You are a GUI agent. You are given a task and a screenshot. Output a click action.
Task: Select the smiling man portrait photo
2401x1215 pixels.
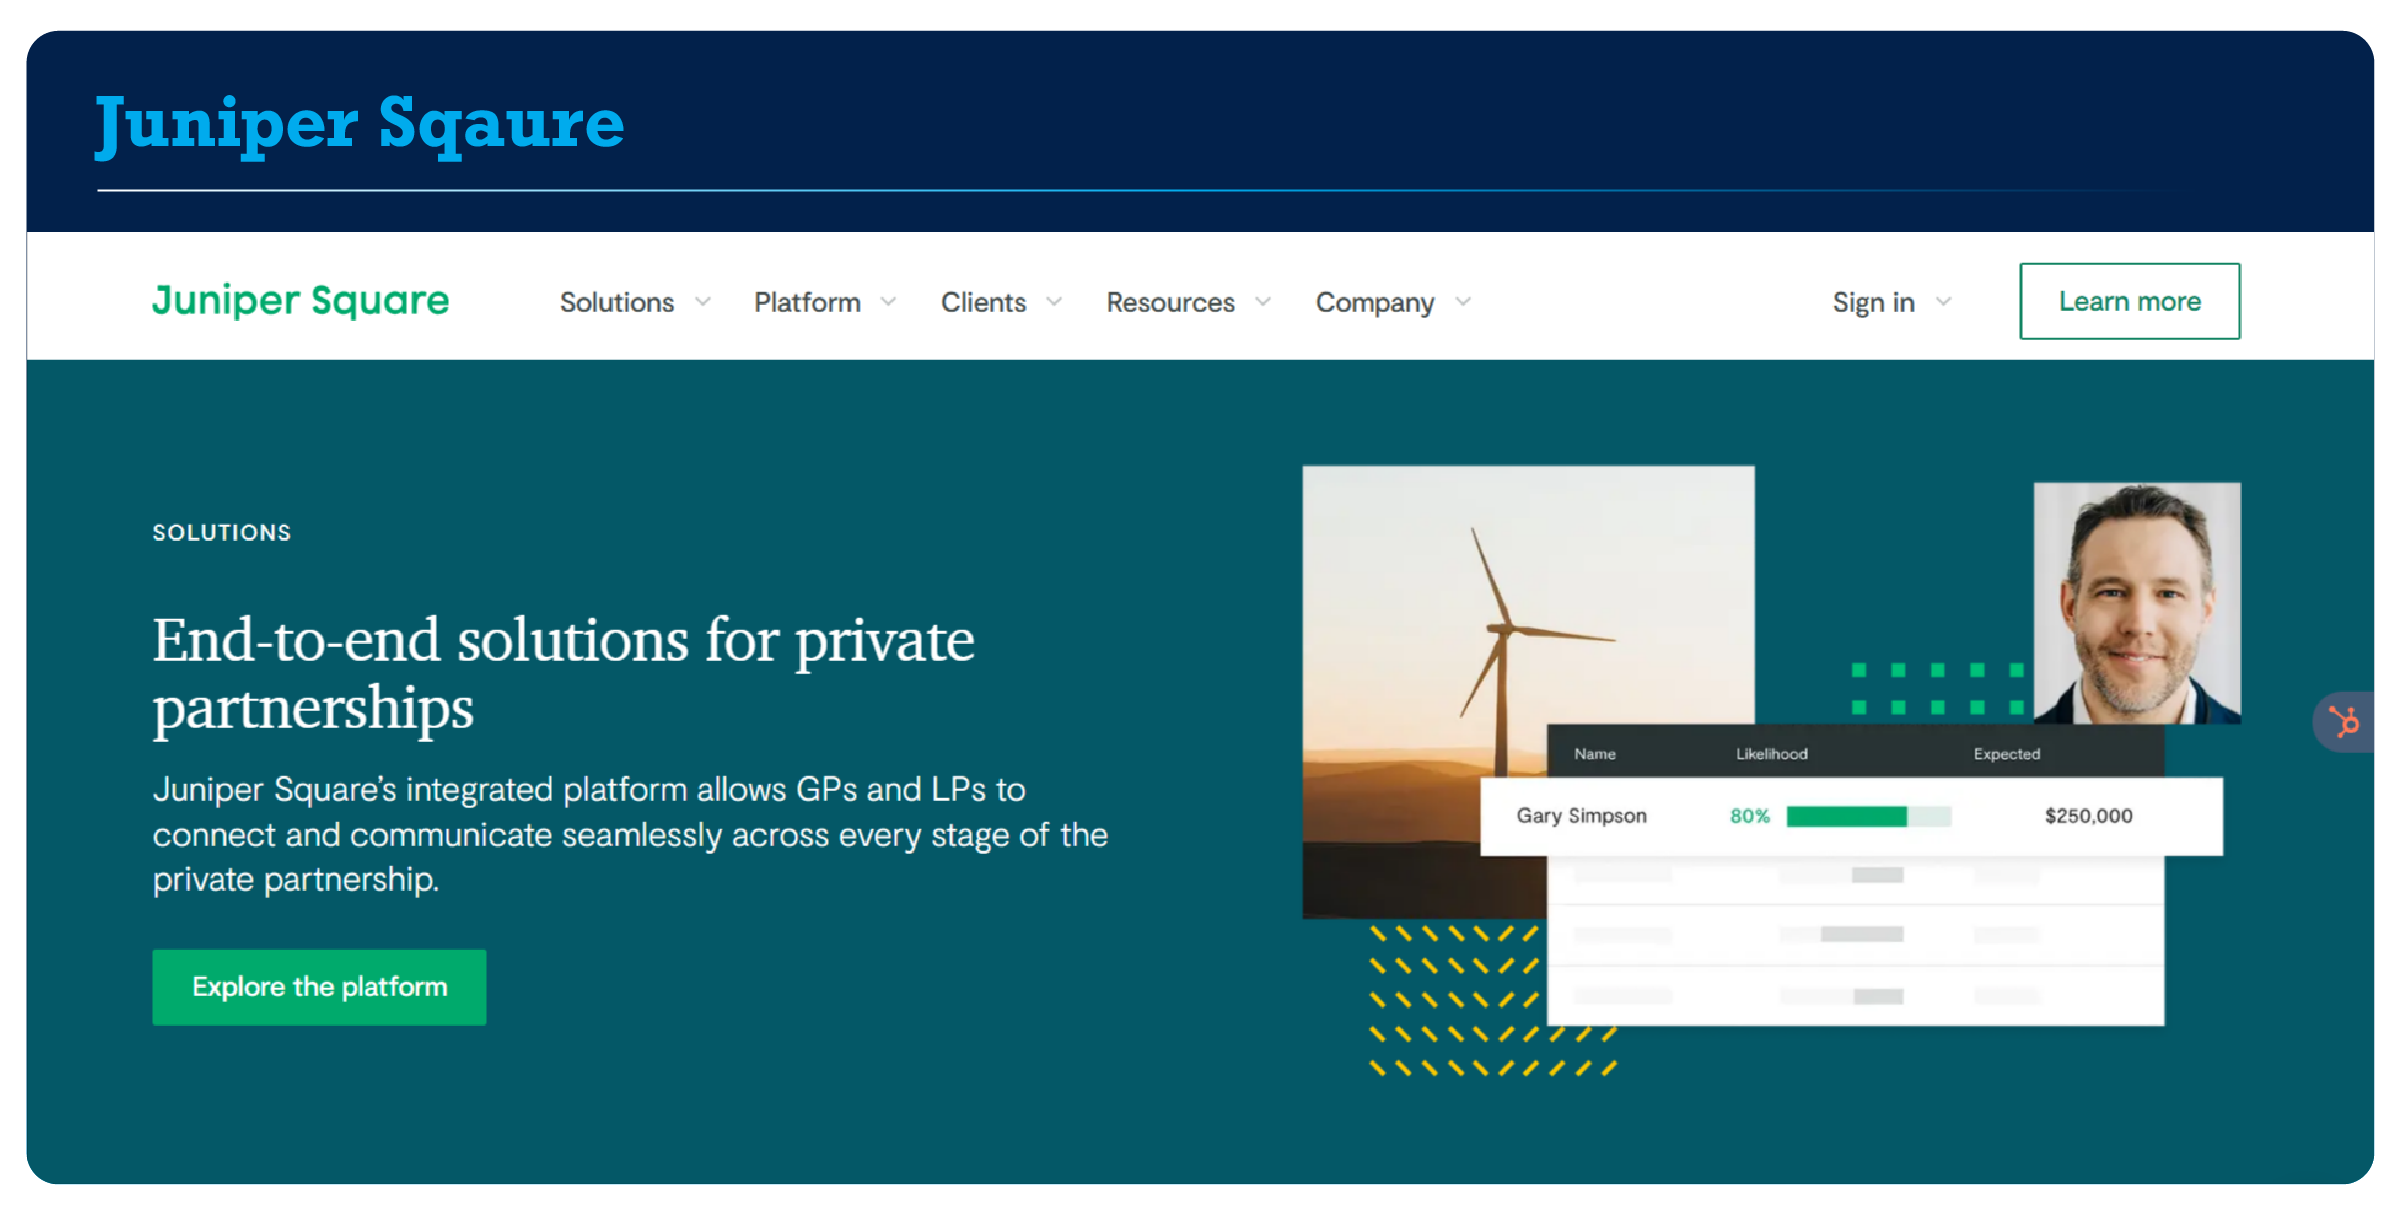(2137, 603)
